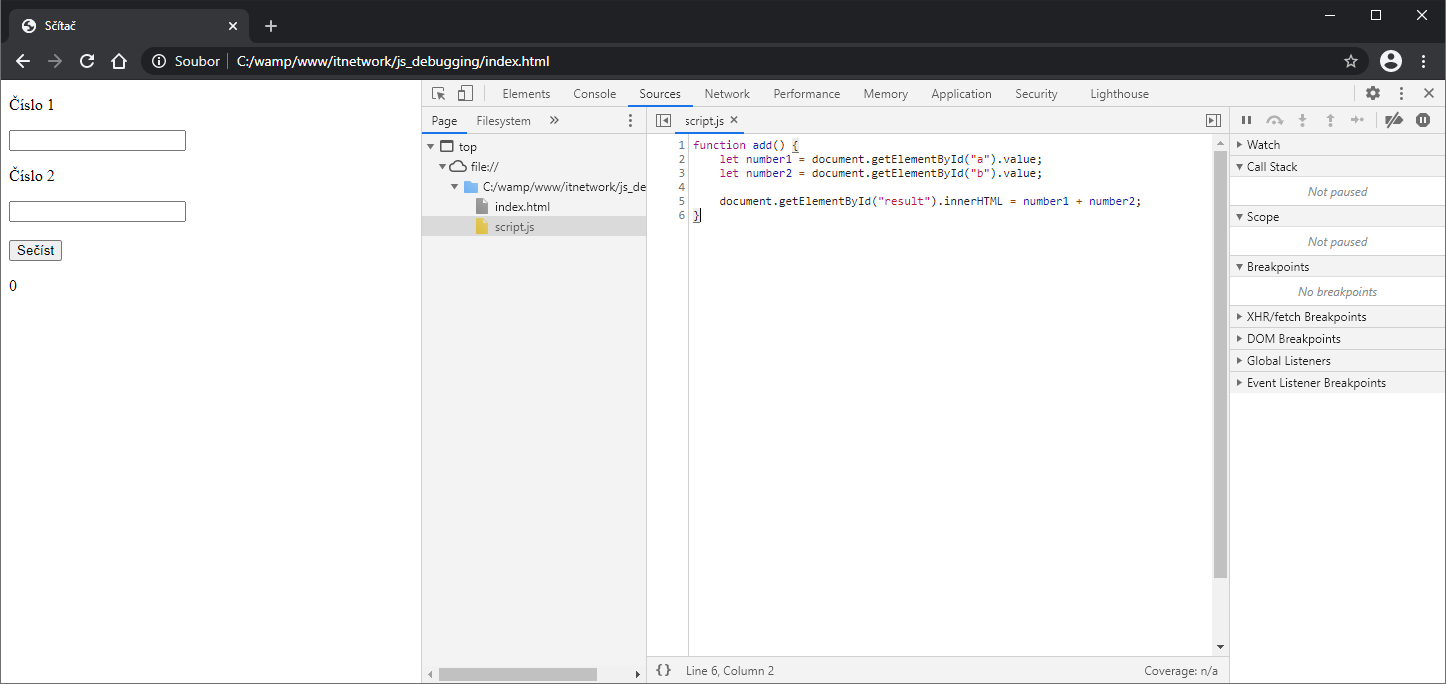This screenshot has width=1446, height=684.
Task: Hide the navigator sidebar icon
Action: click(x=663, y=120)
